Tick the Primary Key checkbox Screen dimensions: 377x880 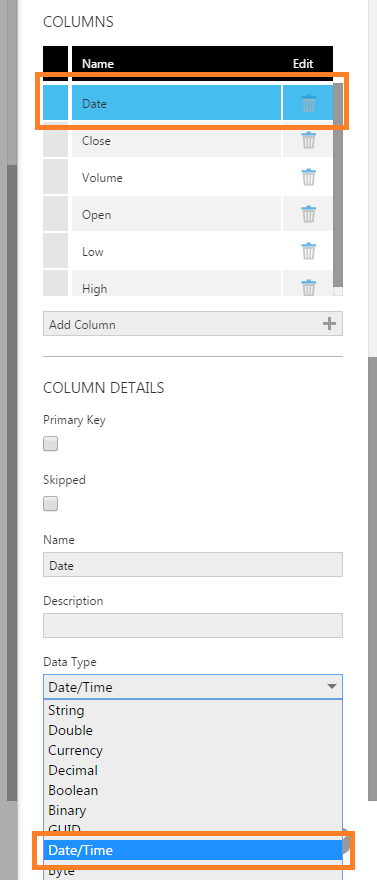click(50, 444)
